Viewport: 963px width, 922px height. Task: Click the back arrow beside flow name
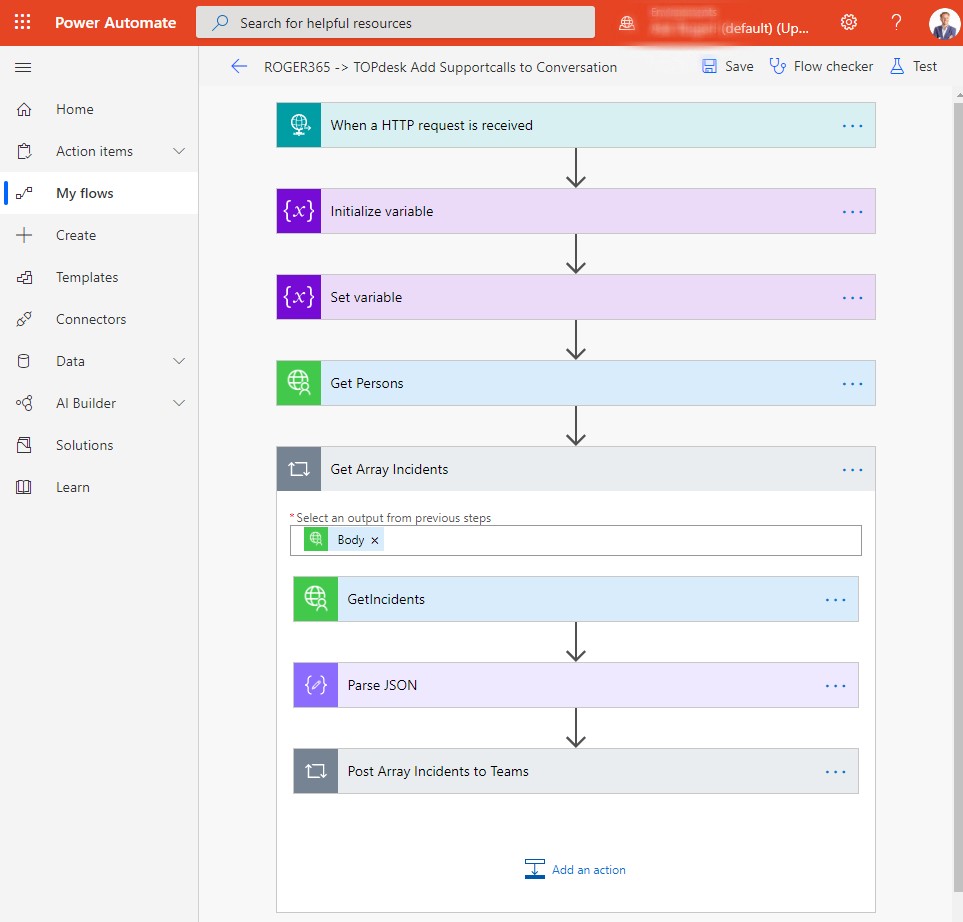(238, 67)
